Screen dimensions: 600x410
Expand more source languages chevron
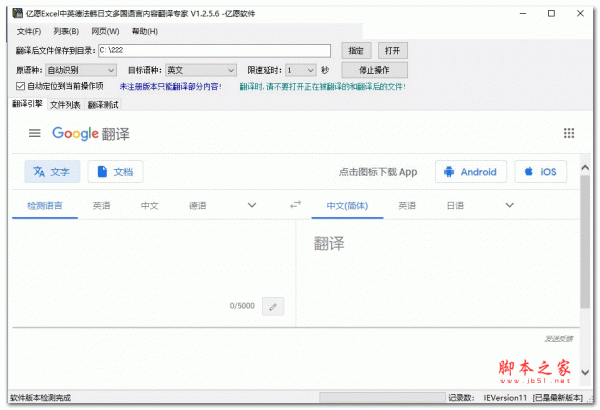coord(251,205)
